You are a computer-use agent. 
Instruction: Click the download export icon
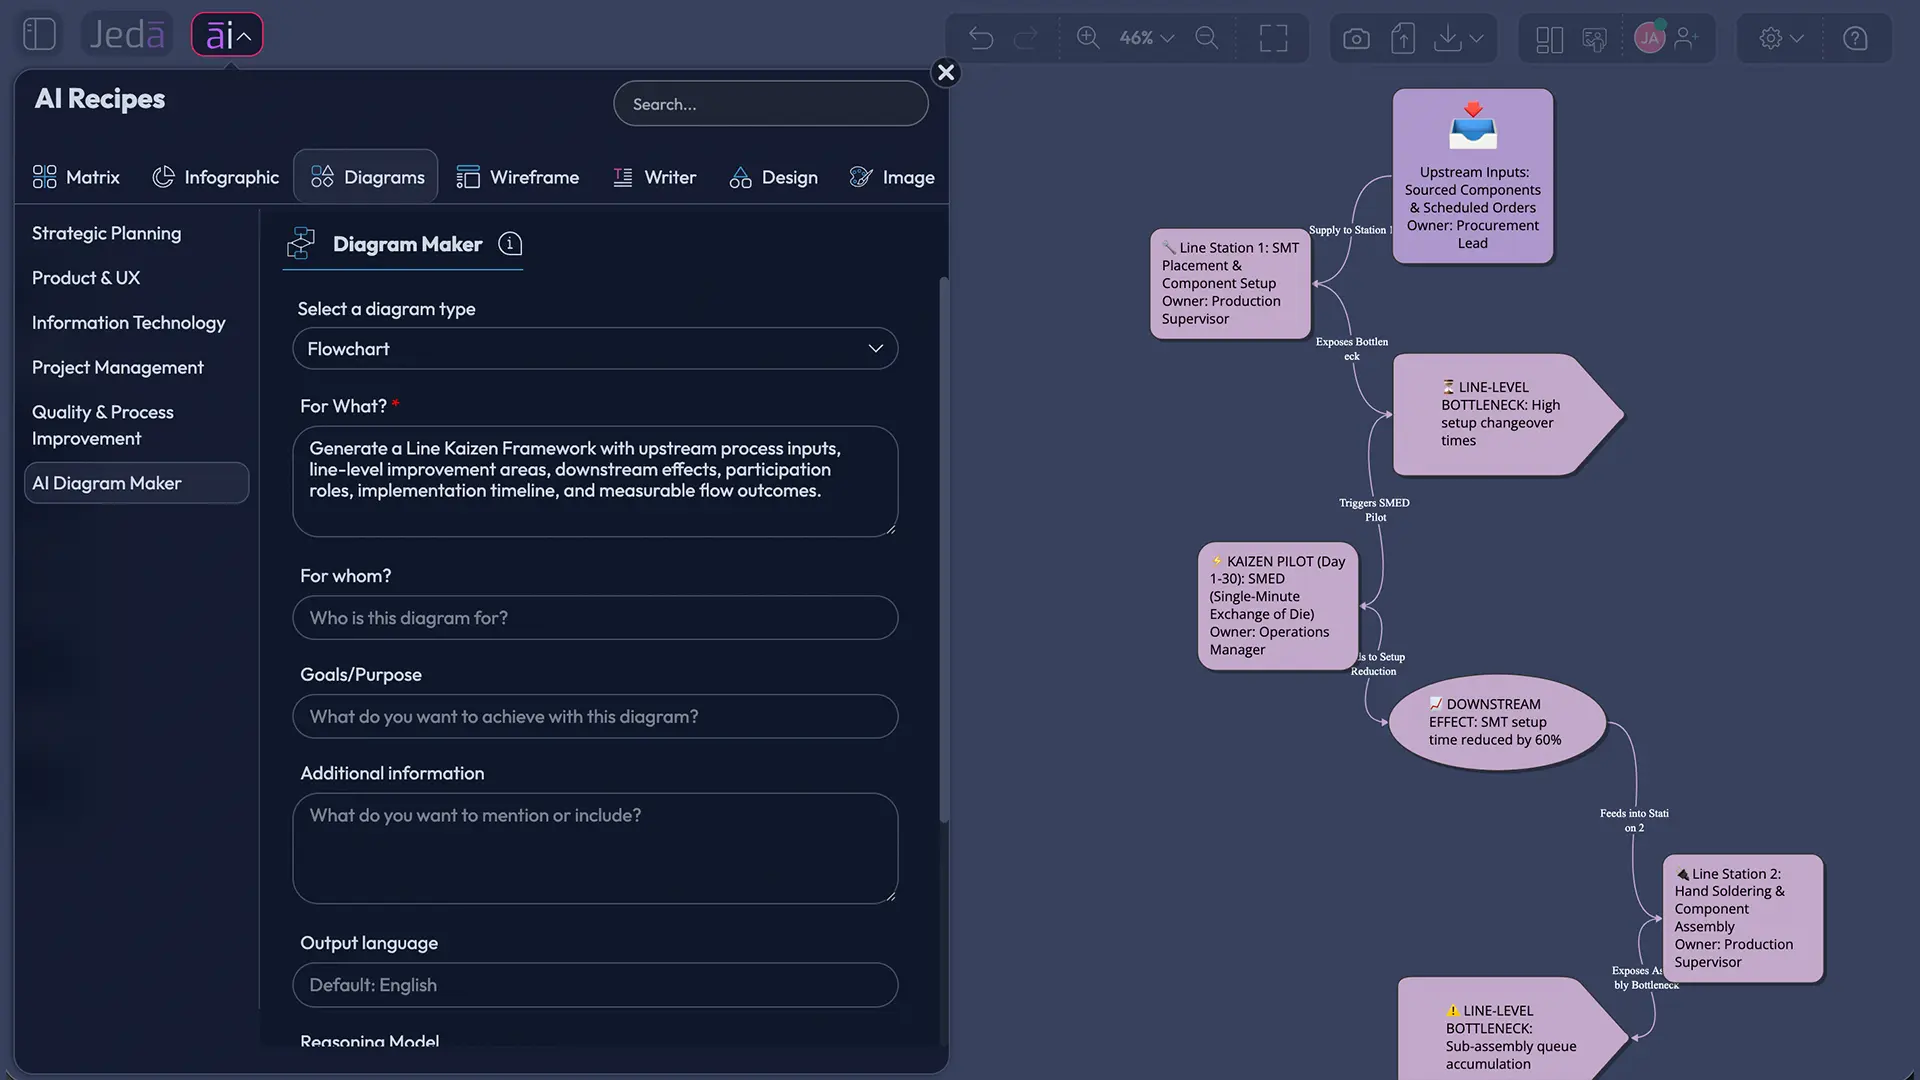tap(1447, 38)
